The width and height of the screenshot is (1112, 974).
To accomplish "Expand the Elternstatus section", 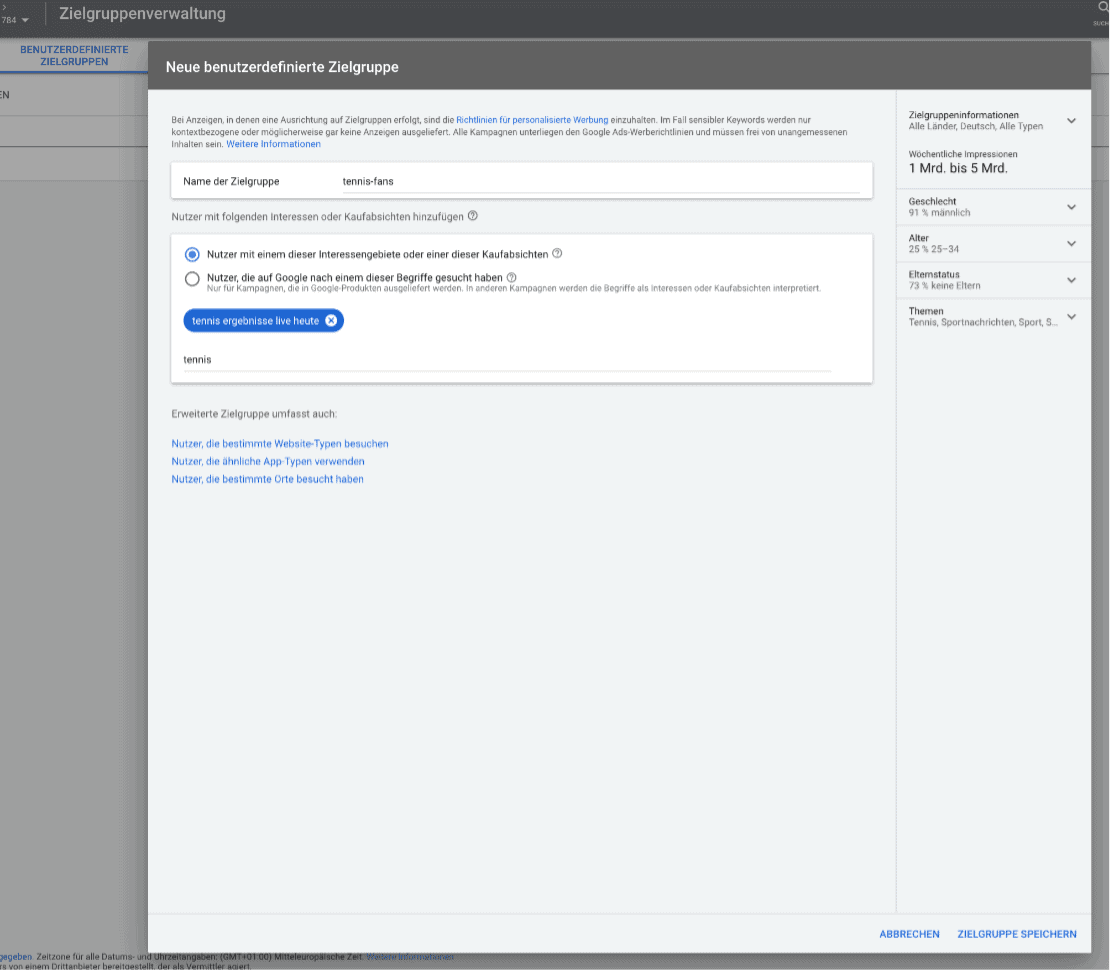I will coord(1071,280).
